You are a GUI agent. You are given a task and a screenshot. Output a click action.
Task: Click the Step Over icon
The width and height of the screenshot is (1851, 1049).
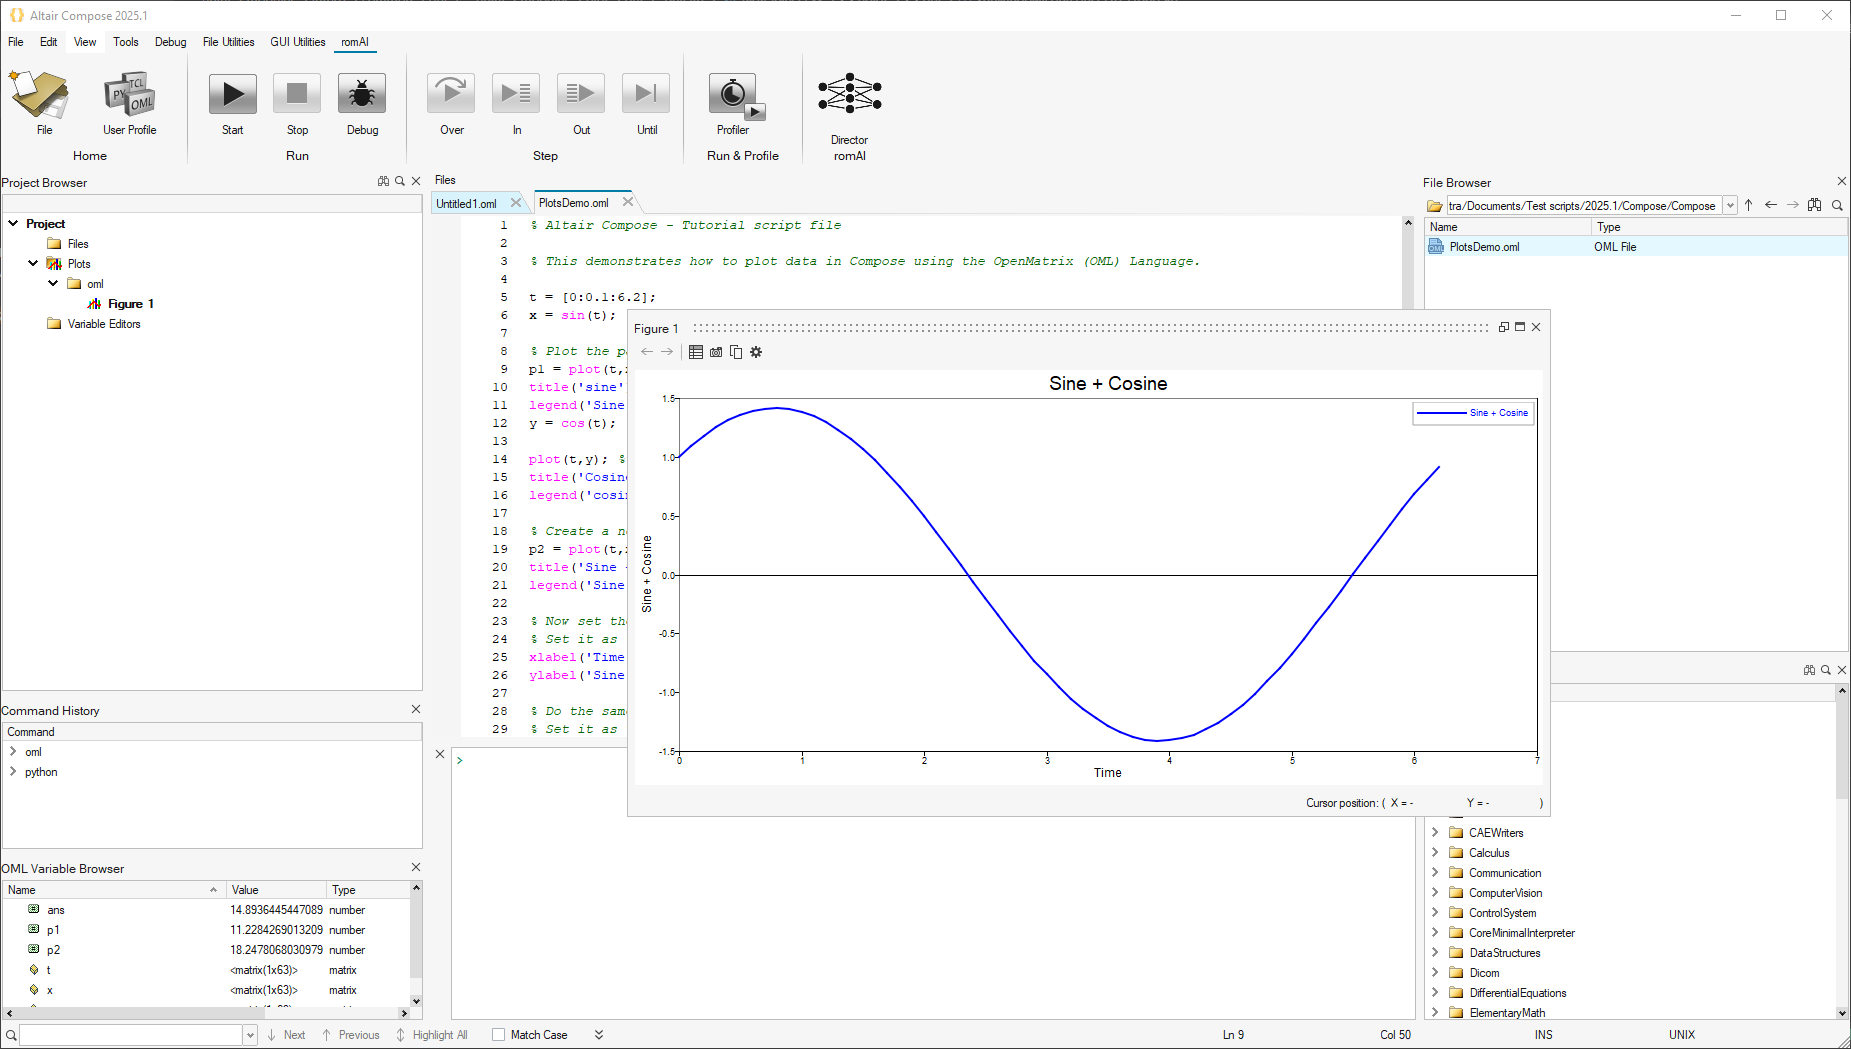click(451, 94)
